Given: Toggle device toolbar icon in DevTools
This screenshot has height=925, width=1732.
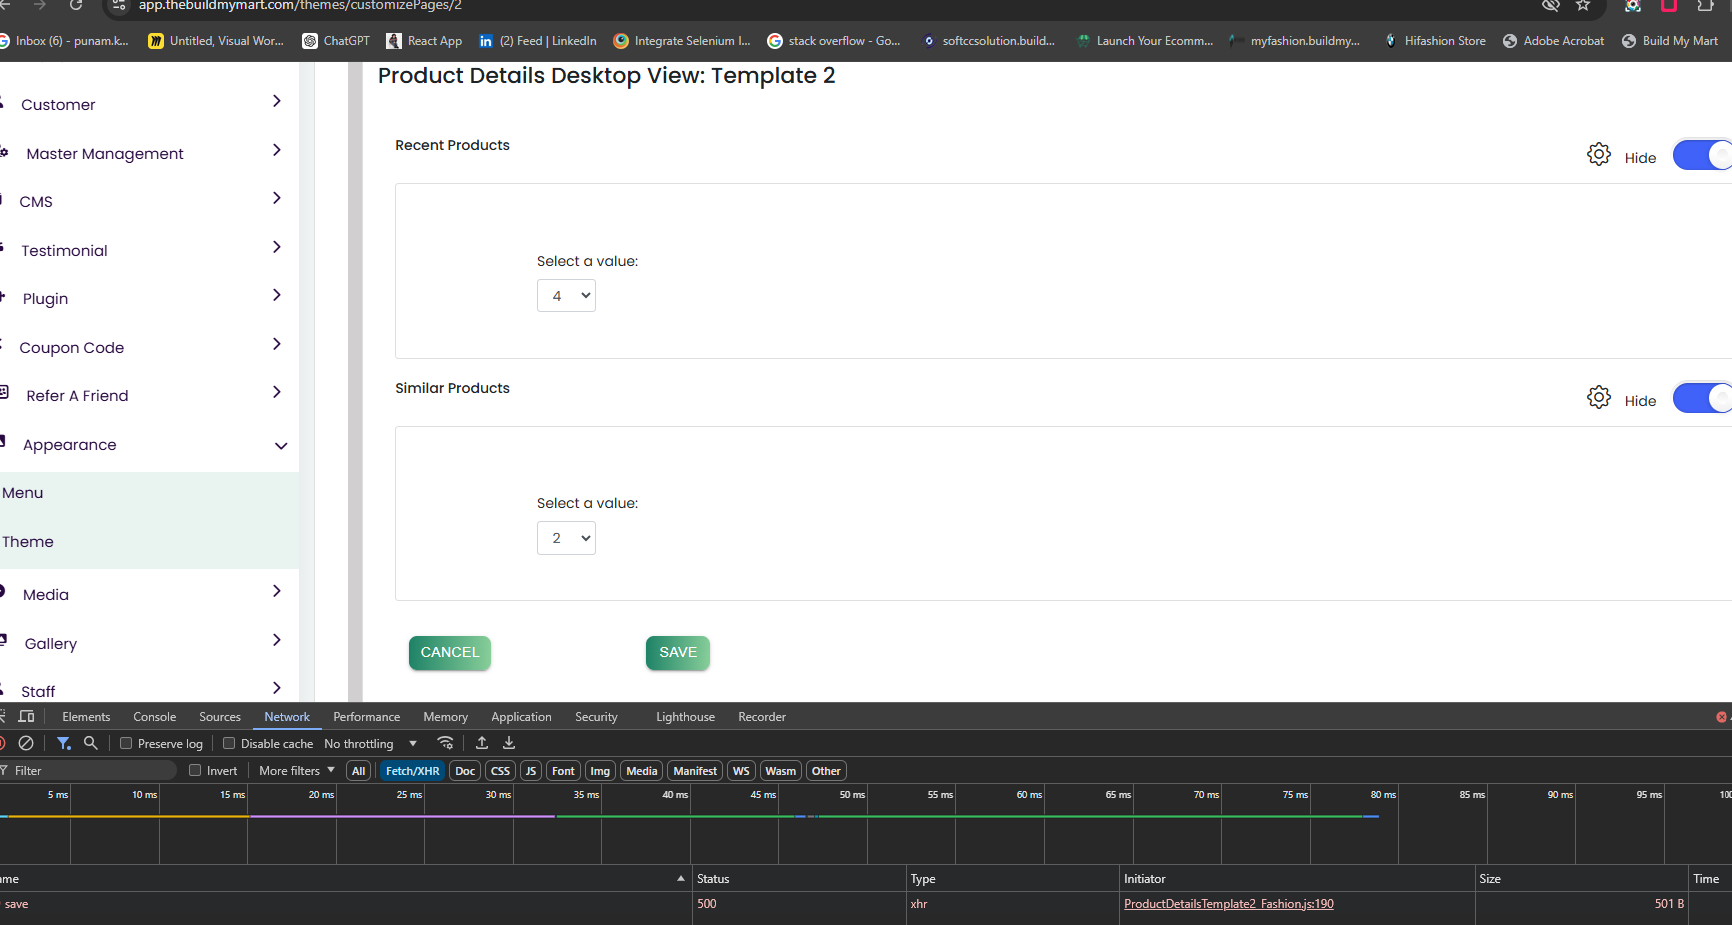Looking at the screenshot, I should [27, 717].
